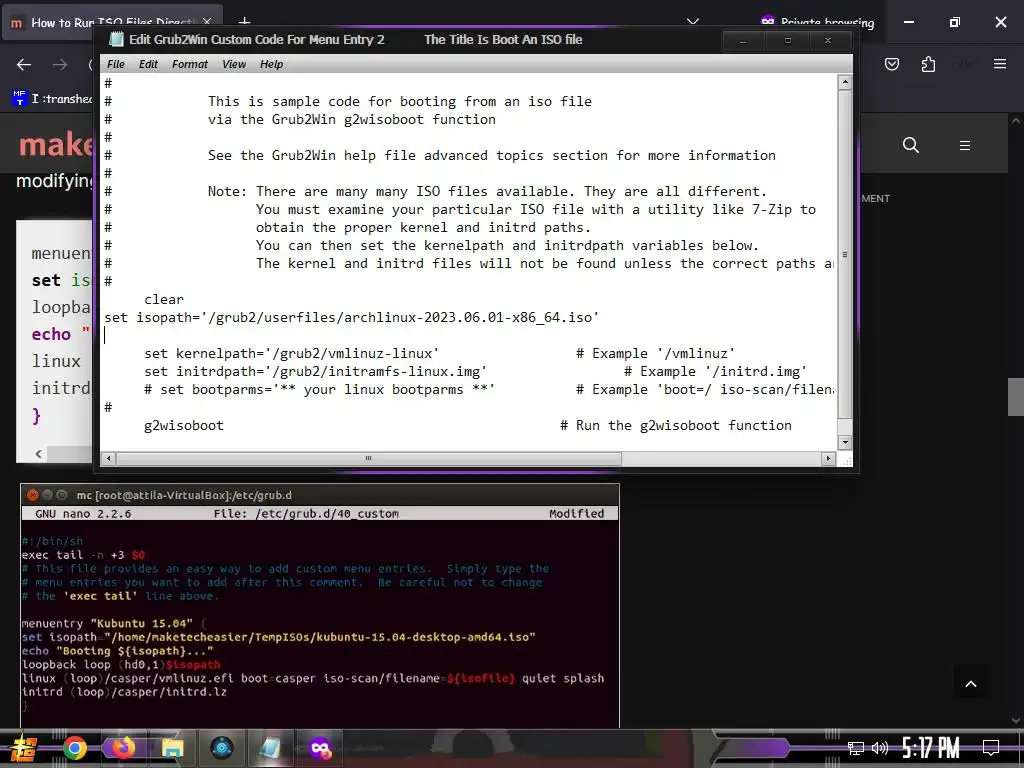1024x768 pixels.
Task: Open File Explorer from the taskbar
Action: click(172, 748)
